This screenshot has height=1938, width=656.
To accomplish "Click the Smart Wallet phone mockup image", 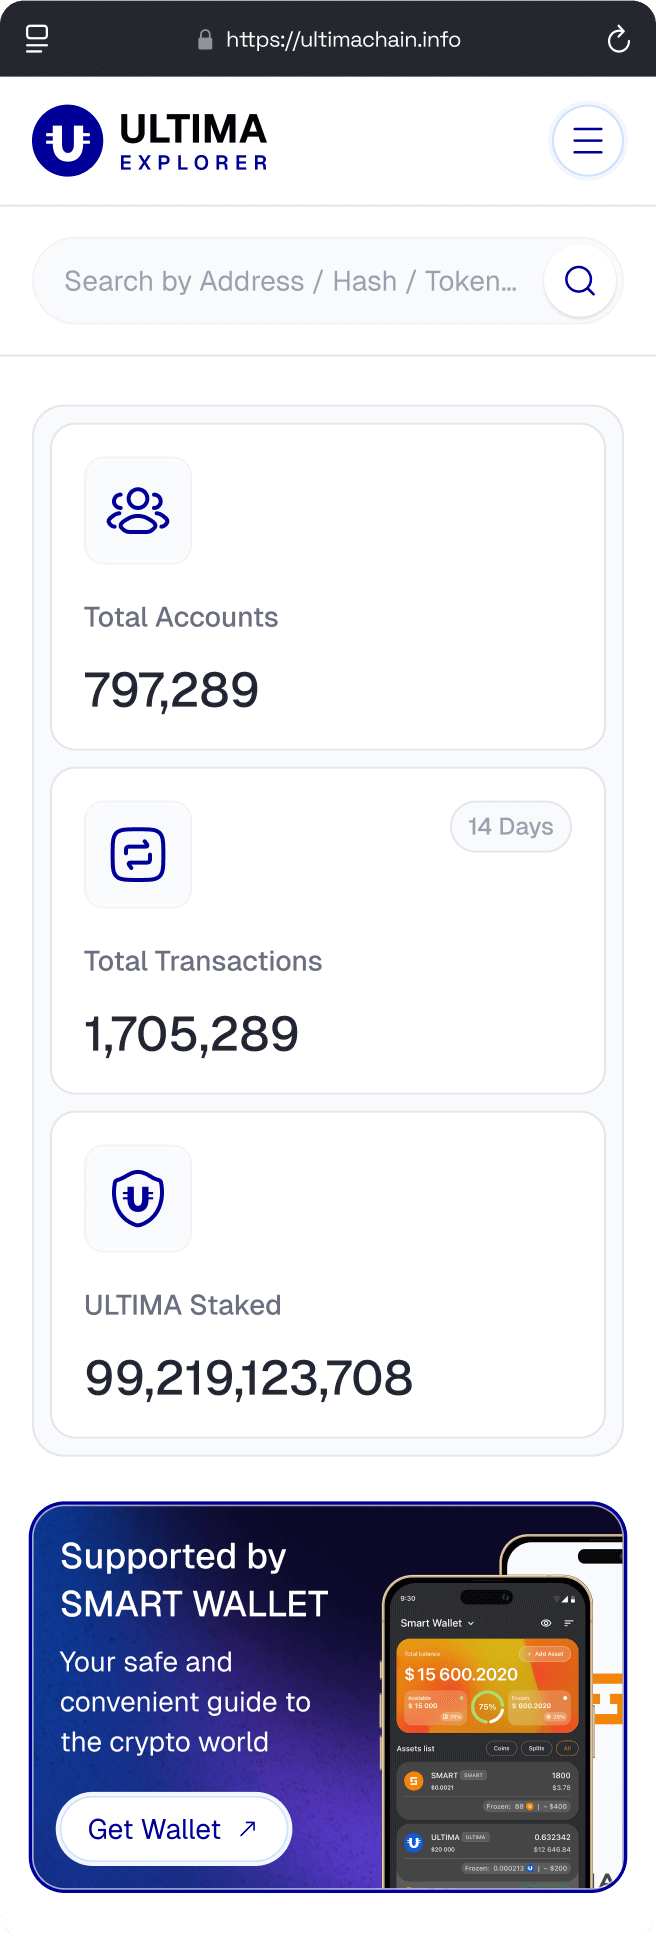I will click(x=490, y=1730).
